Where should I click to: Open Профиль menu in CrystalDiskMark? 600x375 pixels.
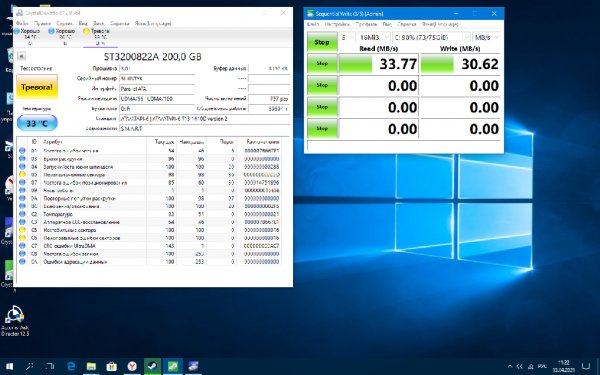pyautogui.click(x=366, y=24)
